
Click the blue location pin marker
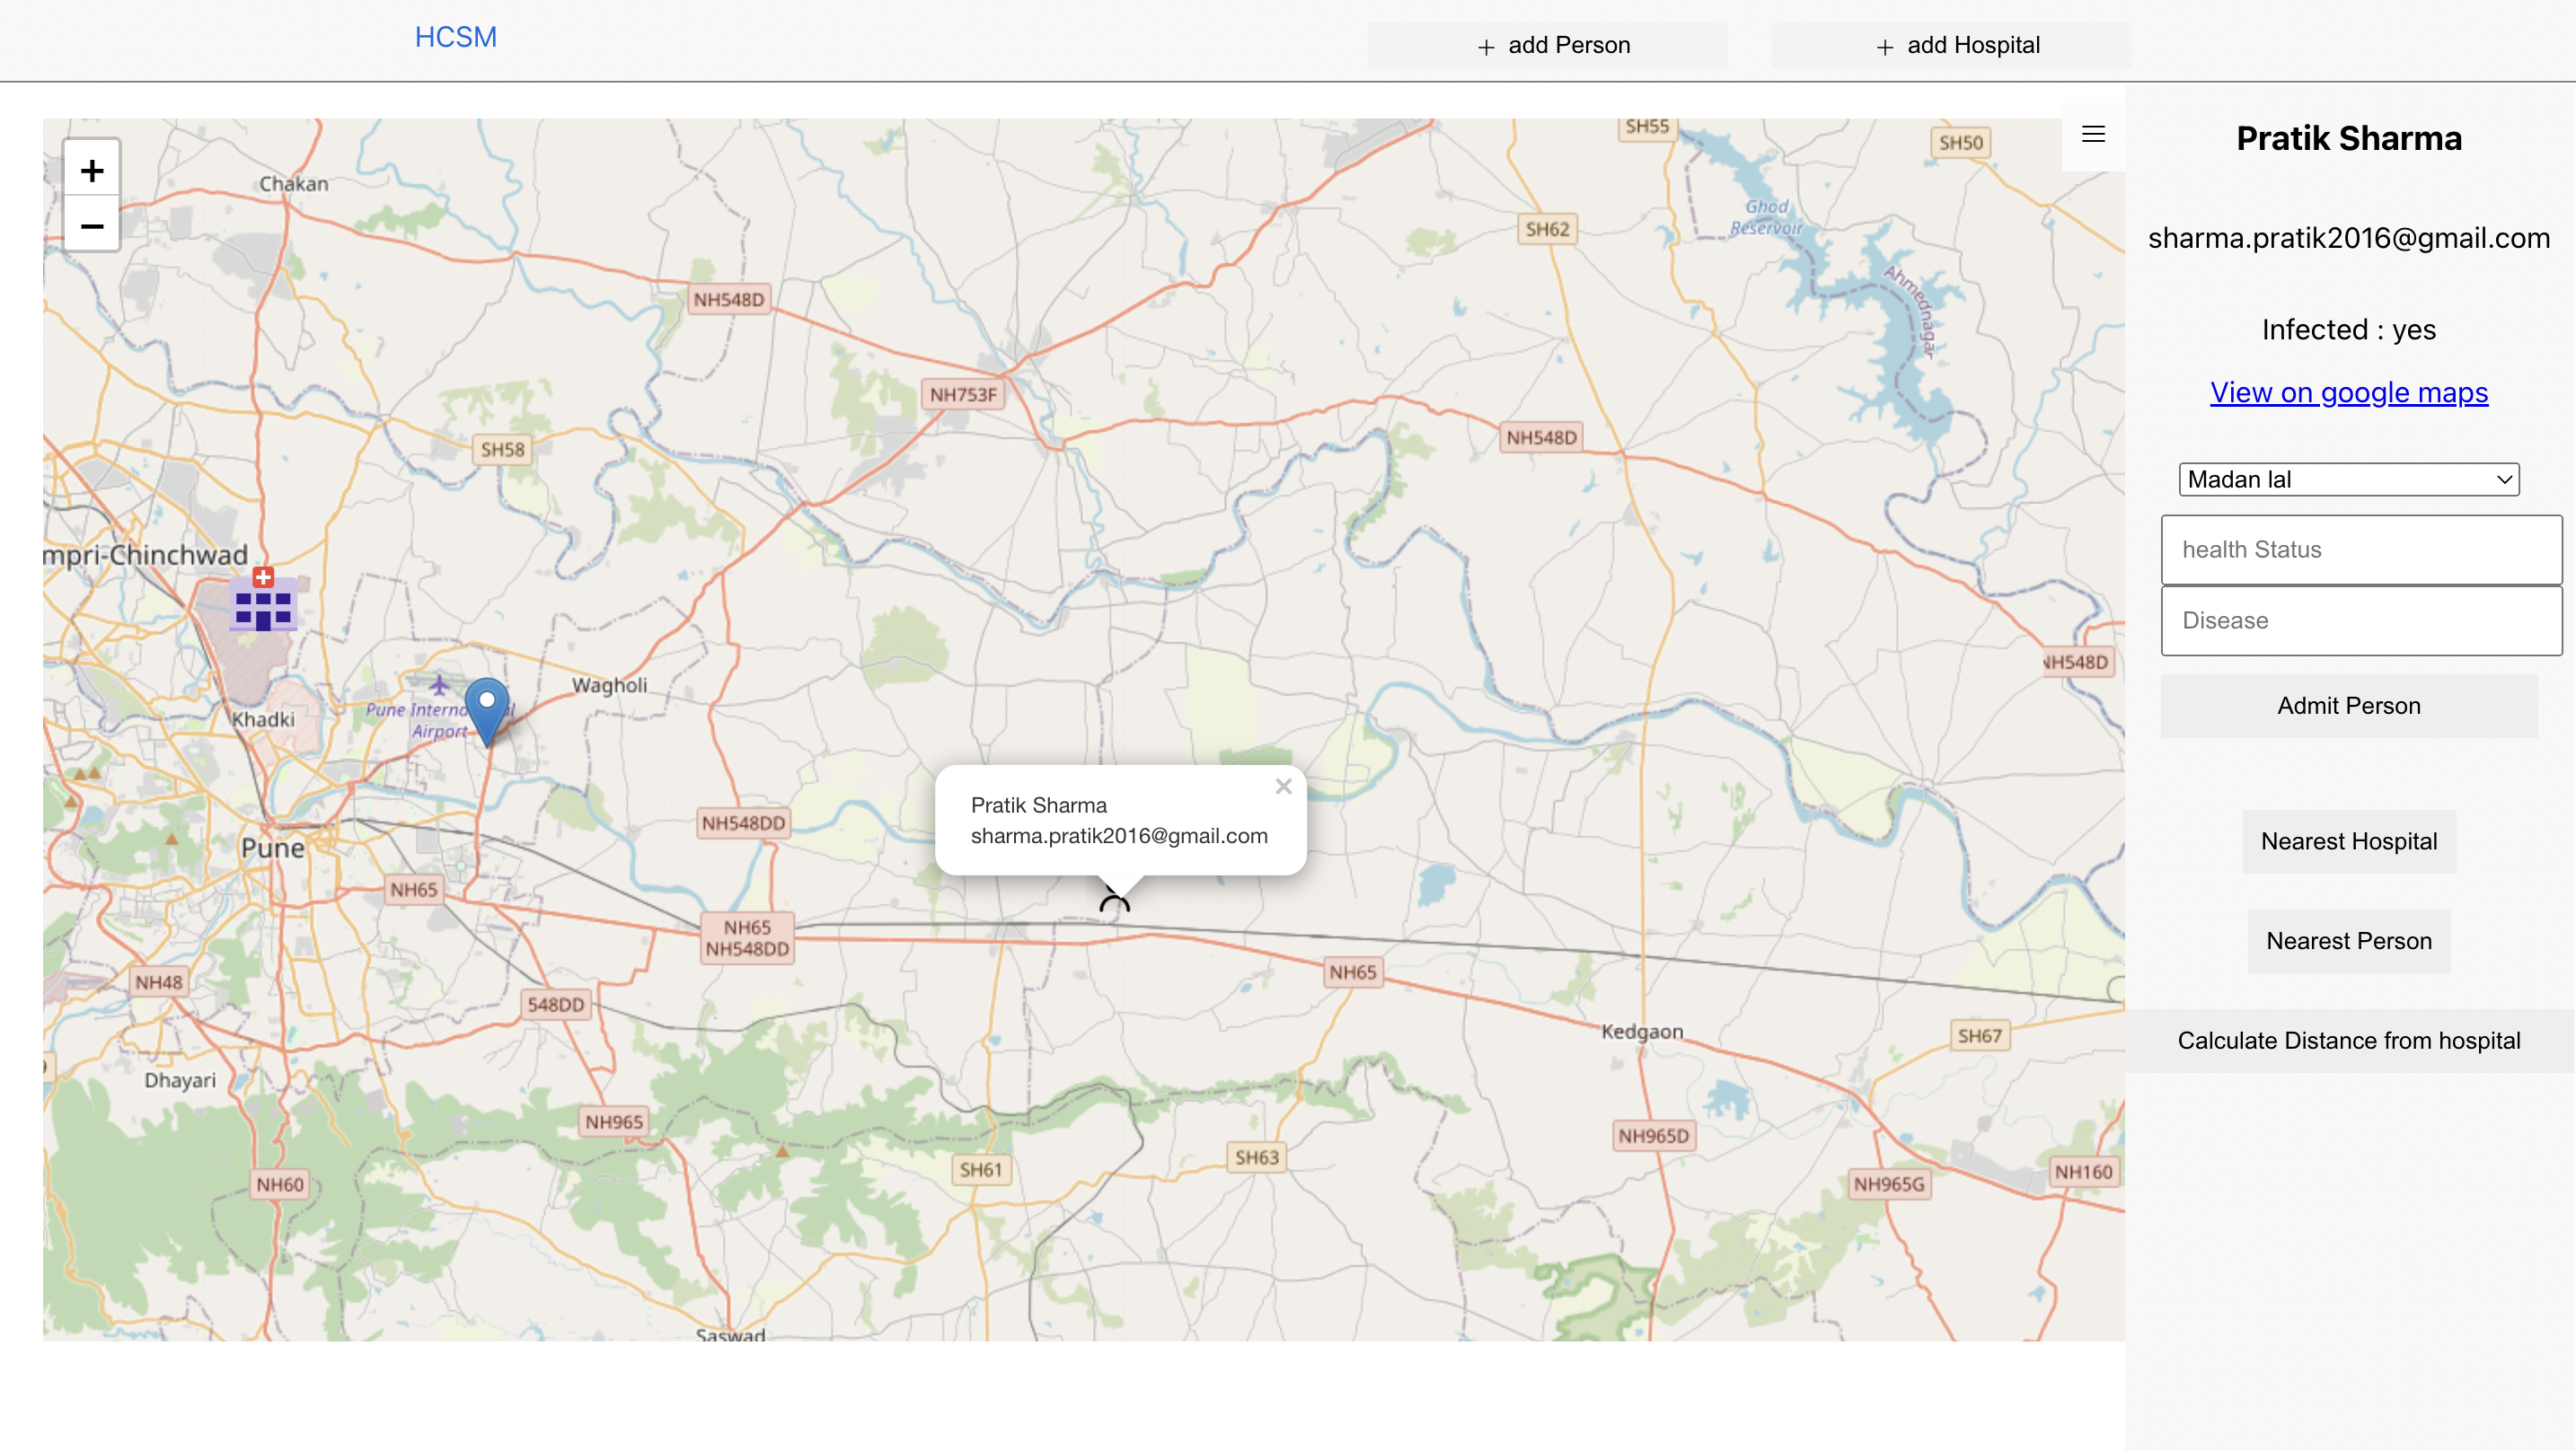[487, 708]
